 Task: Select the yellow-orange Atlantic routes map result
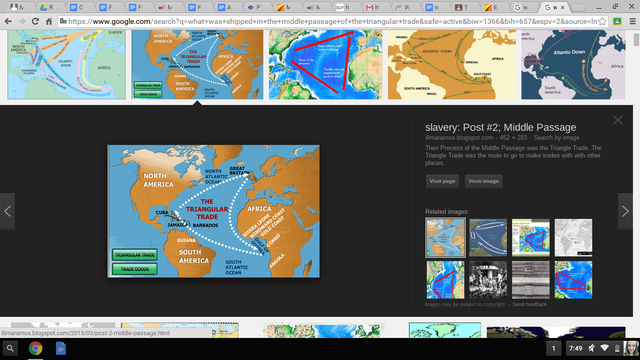451,64
